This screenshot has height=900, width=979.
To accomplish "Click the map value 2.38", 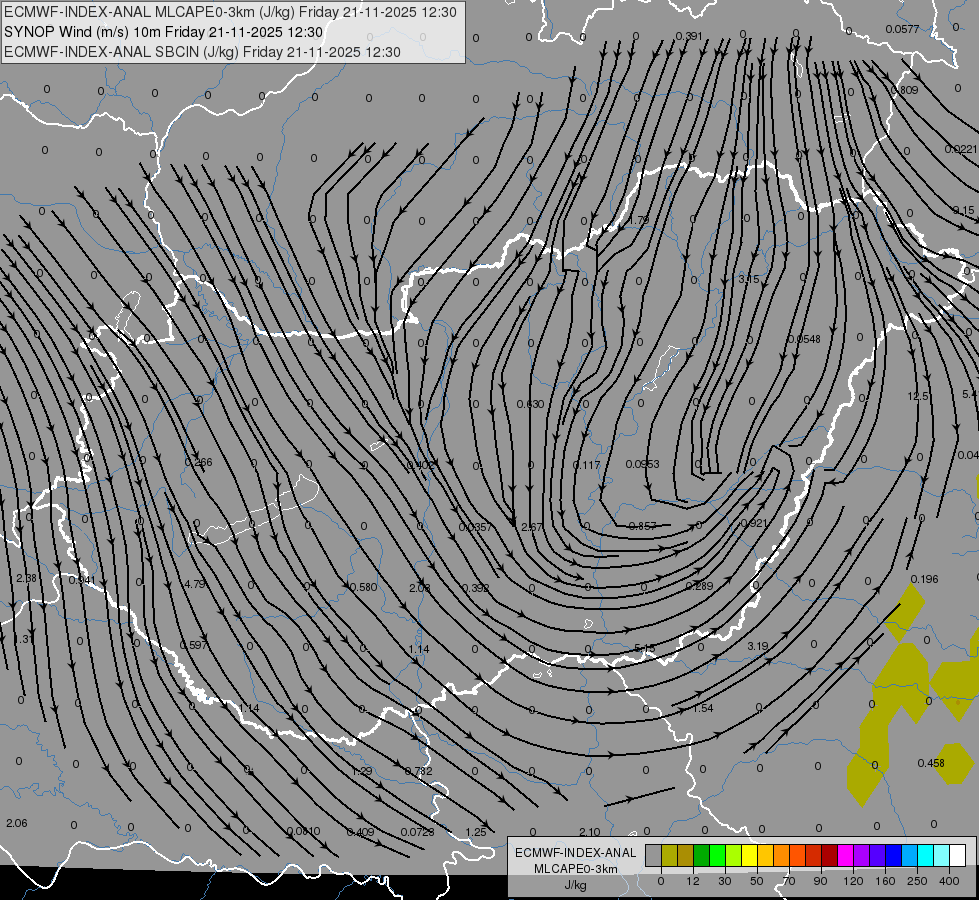I will coord(26,578).
